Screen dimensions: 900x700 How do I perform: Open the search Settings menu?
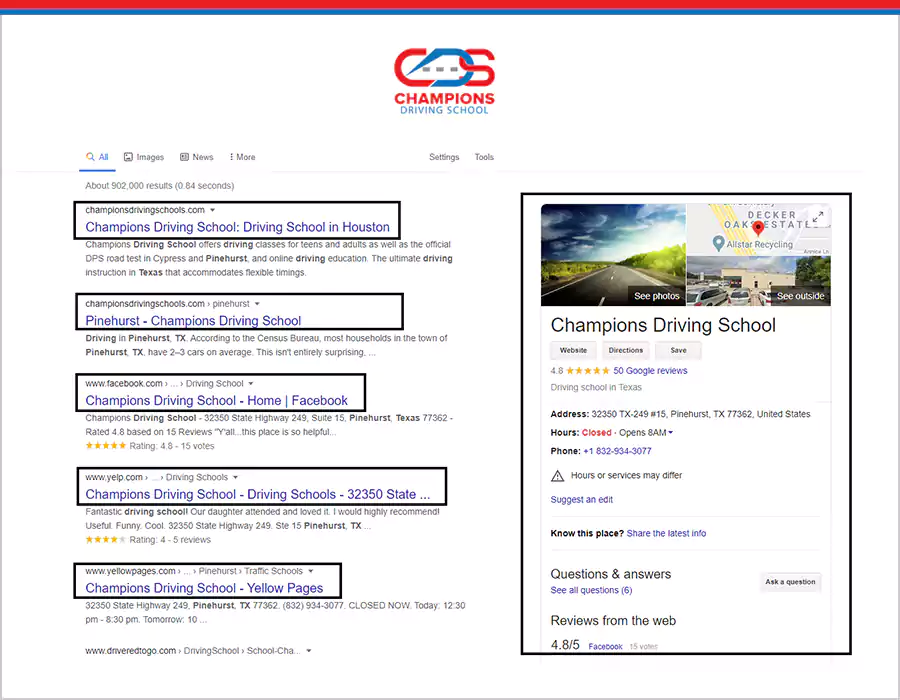pos(444,157)
